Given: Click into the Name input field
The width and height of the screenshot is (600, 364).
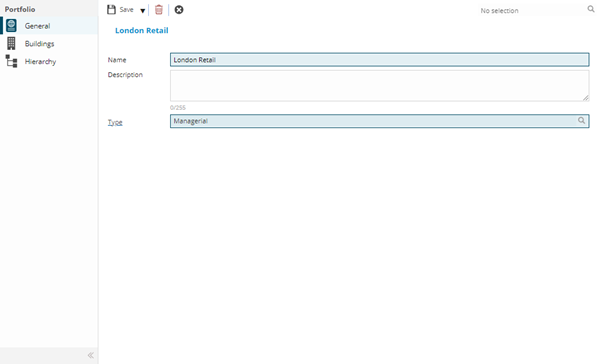Looking at the screenshot, I should pyautogui.click(x=380, y=60).
